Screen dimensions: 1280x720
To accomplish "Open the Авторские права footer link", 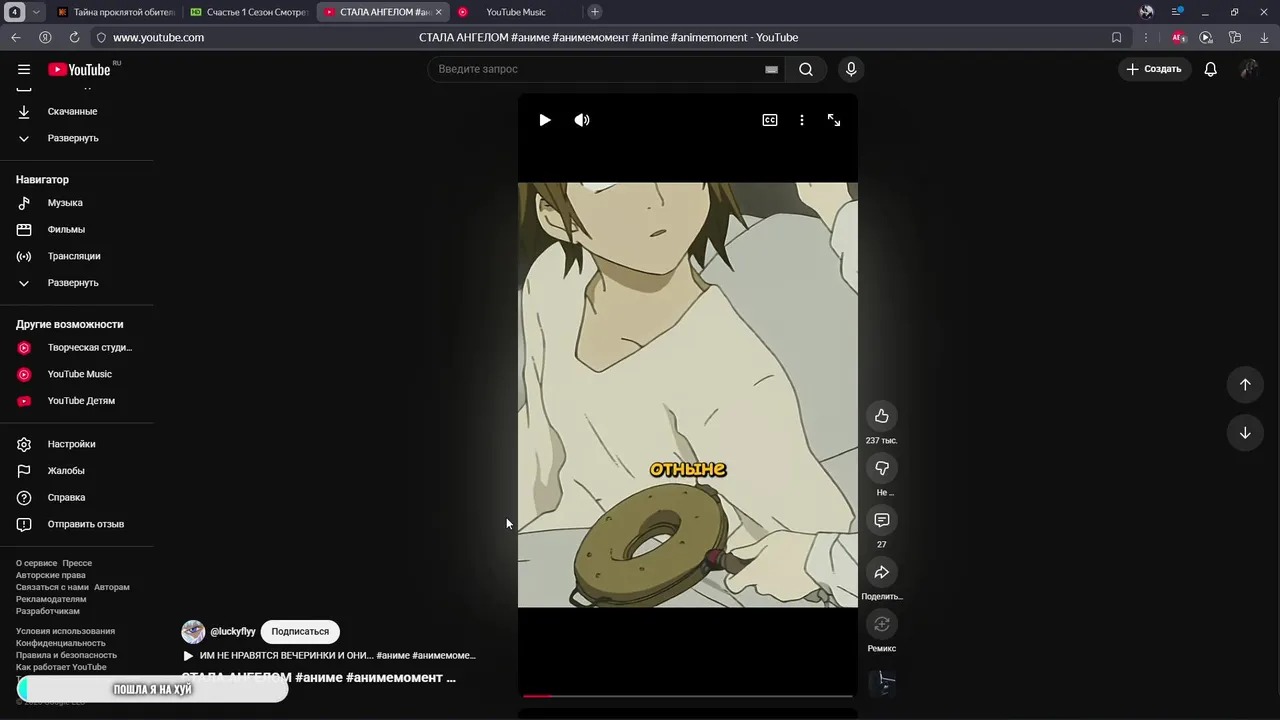I will [51, 575].
